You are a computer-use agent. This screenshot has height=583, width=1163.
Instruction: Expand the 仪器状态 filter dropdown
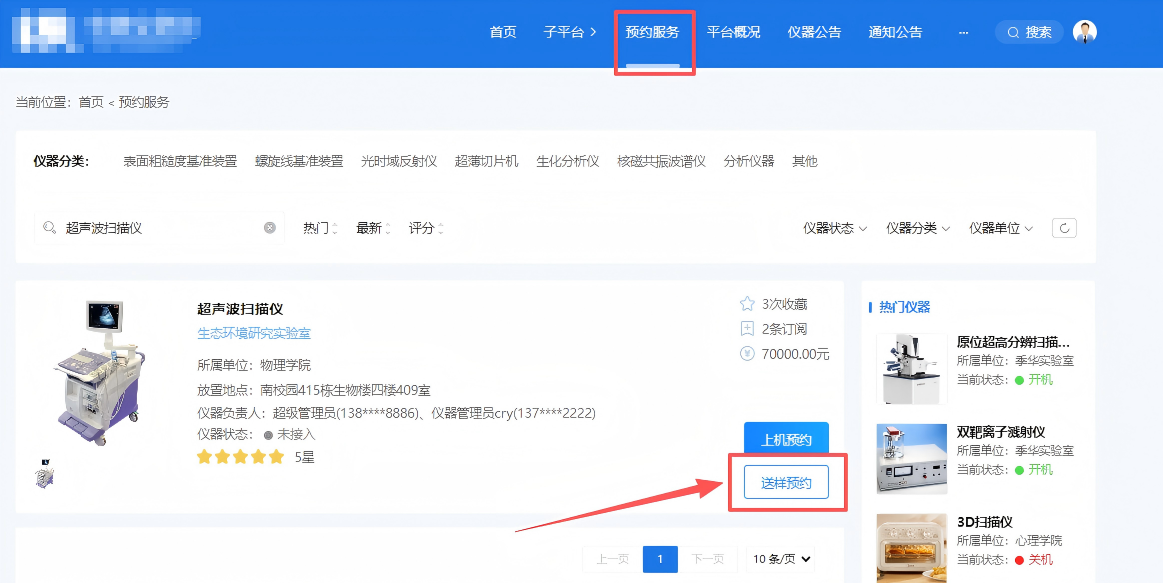pyautogui.click(x=834, y=228)
